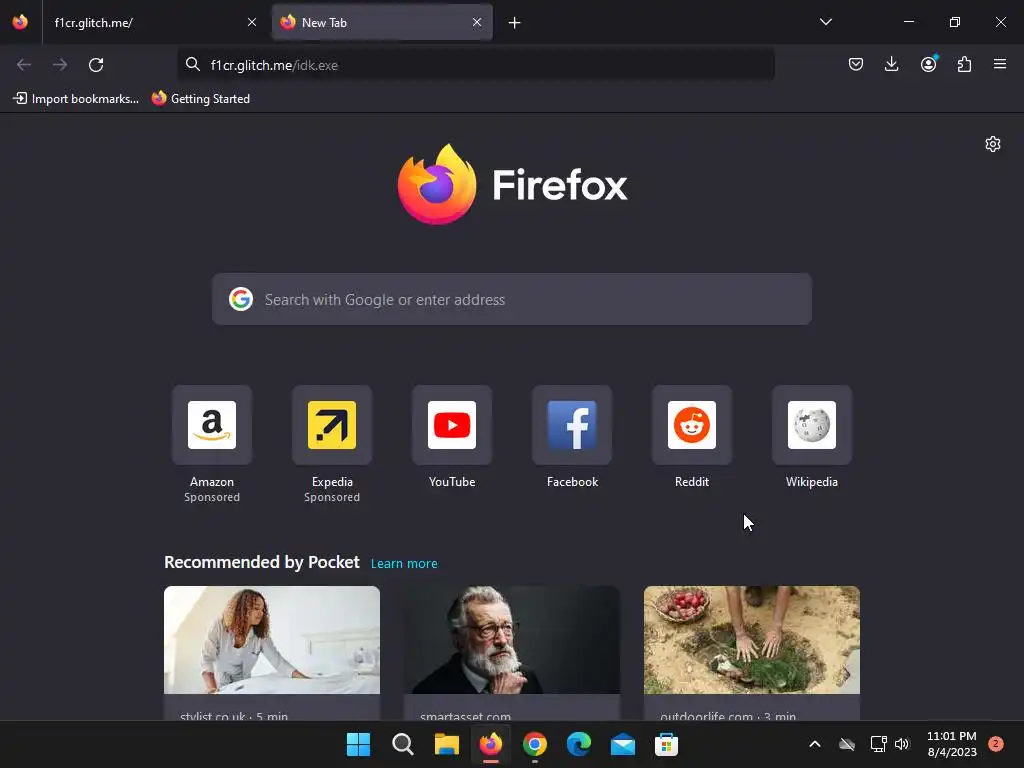
Task: Expand the hidden system tray icons
Action: (815, 744)
